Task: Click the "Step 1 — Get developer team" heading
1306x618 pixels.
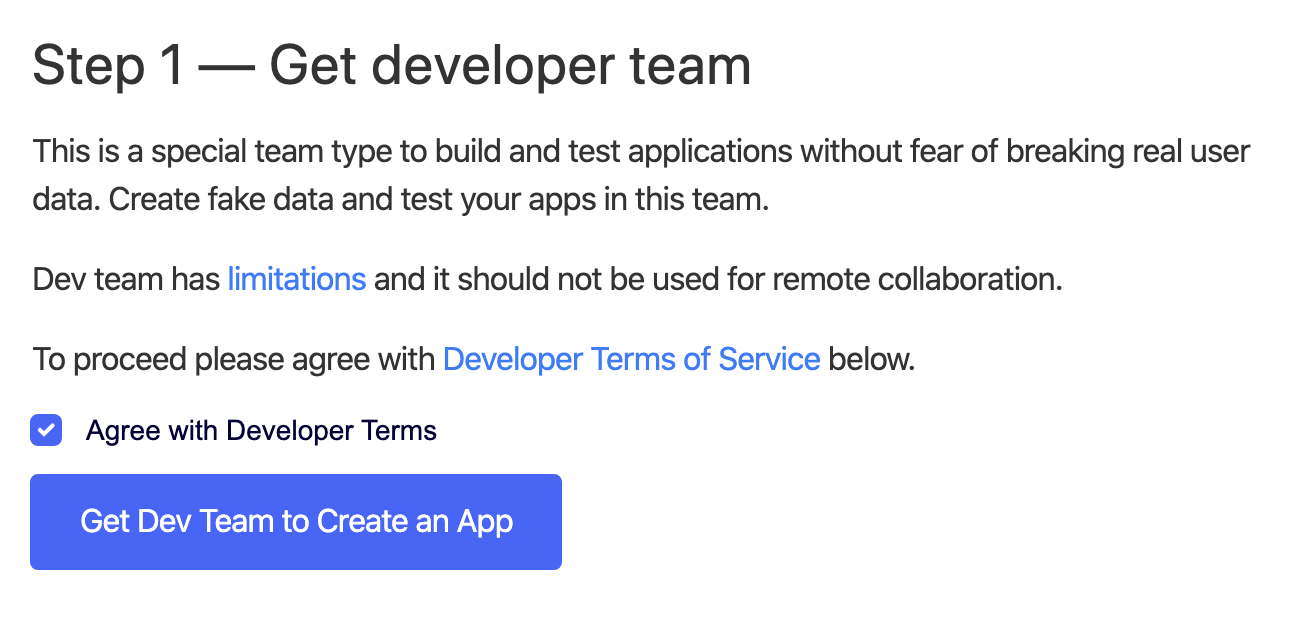Action: pos(391,67)
